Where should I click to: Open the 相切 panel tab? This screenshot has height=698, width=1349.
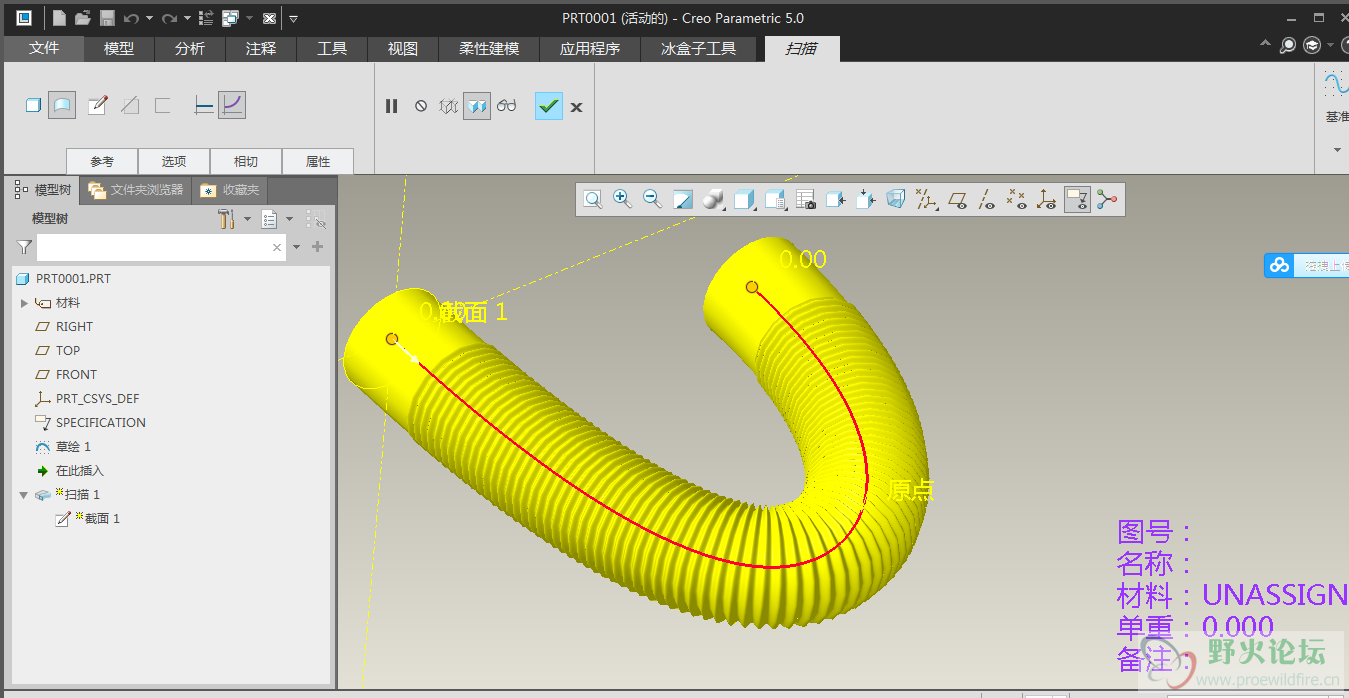coord(246,161)
